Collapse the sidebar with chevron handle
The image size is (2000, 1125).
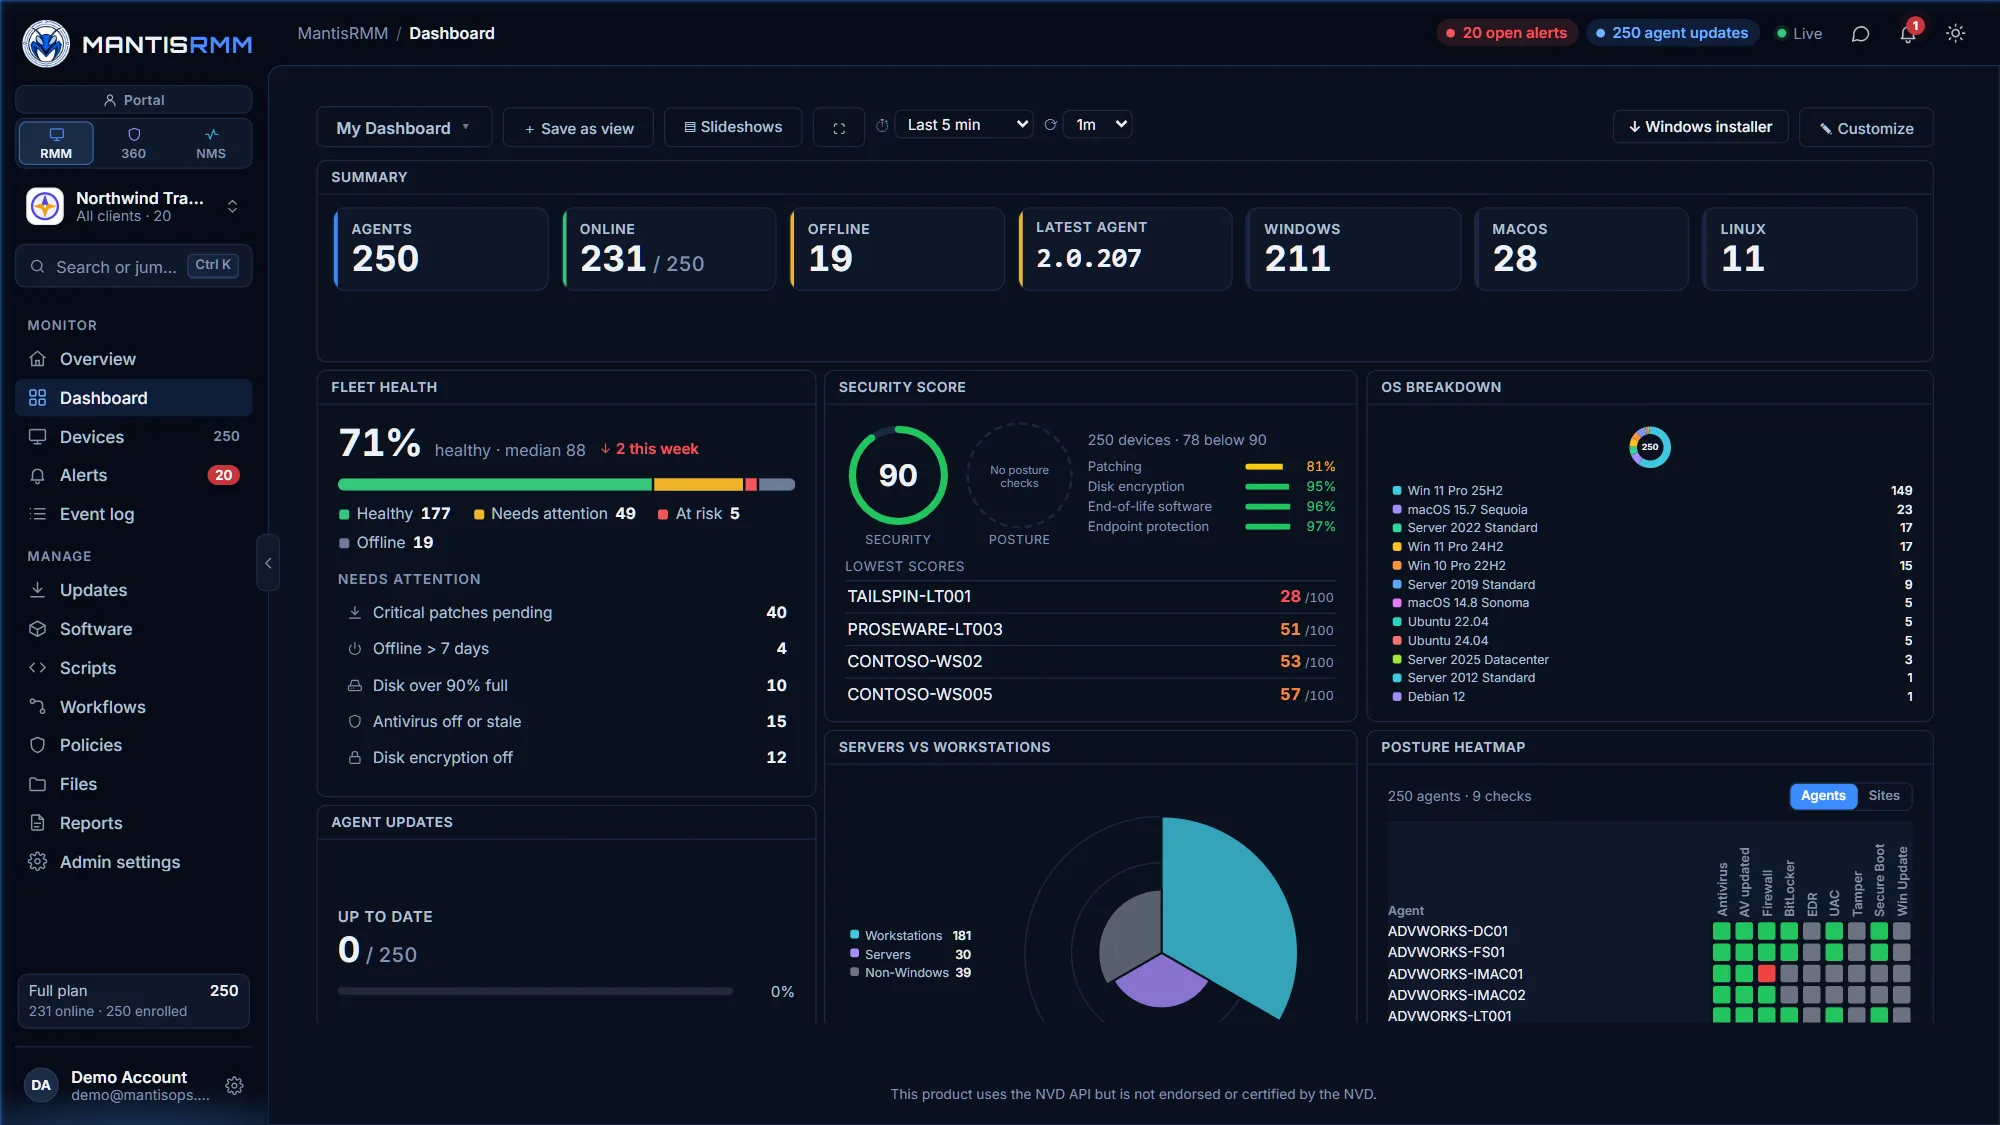tap(268, 563)
